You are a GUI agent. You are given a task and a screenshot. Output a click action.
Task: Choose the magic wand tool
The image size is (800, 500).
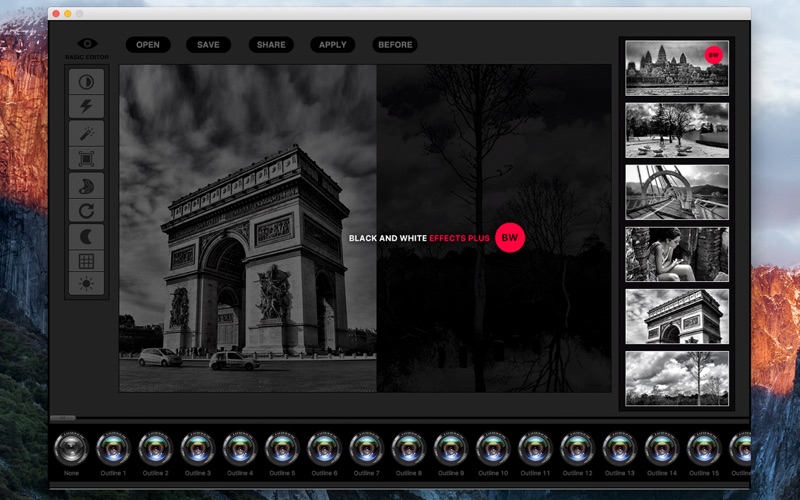pos(86,134)
